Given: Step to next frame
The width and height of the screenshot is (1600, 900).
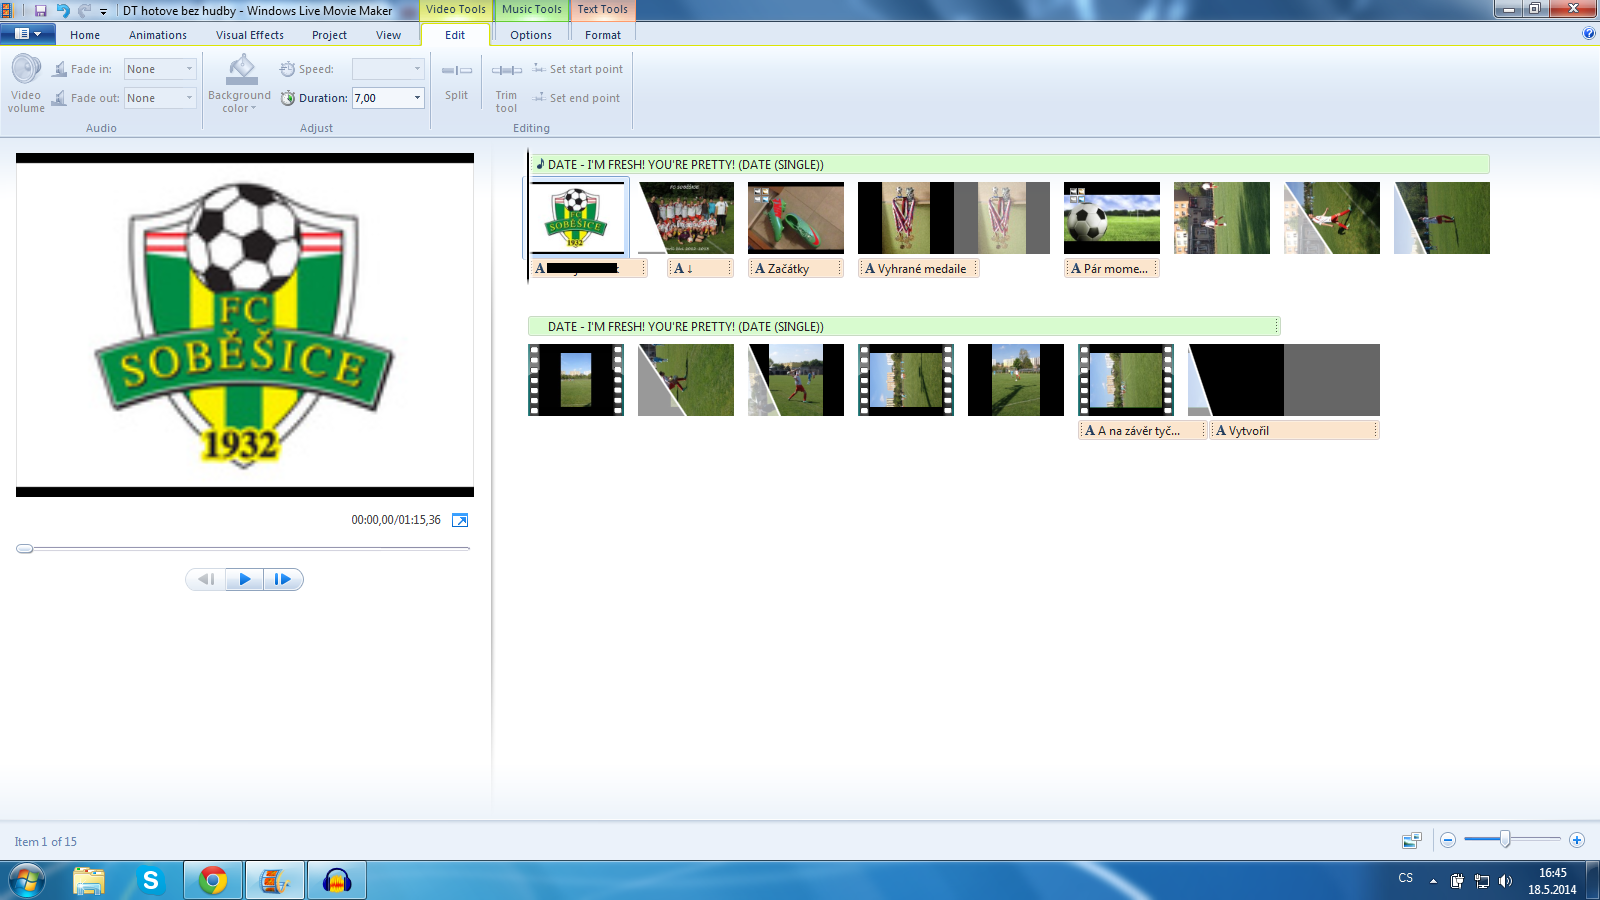Looking at the screenshot, I should click(x=283, y=579).
